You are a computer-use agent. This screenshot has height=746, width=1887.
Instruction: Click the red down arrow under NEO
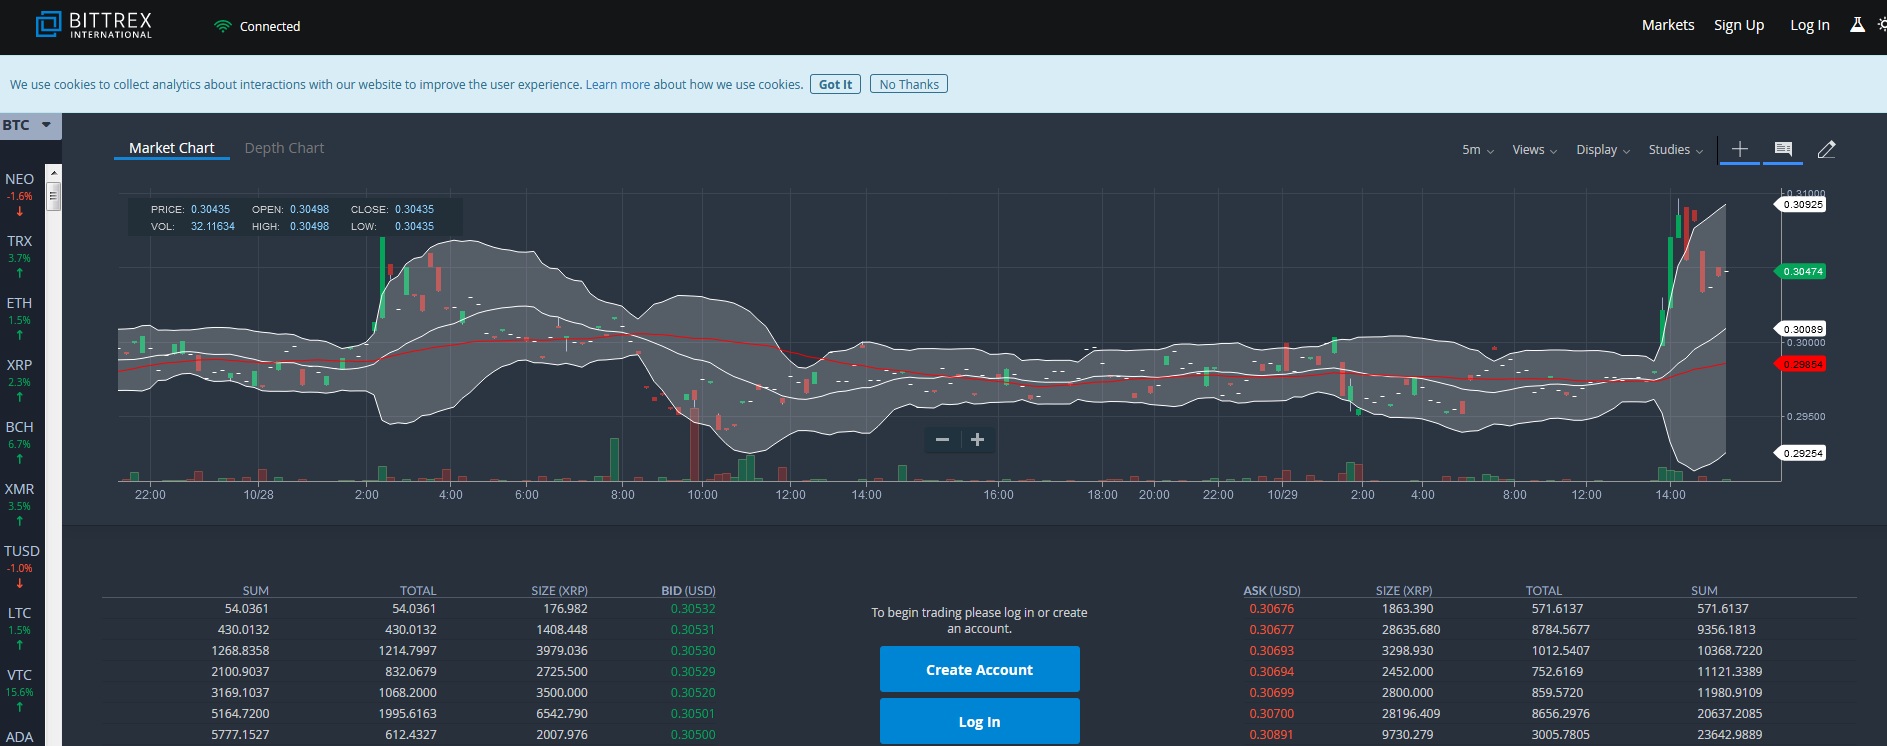click(19, 211)
